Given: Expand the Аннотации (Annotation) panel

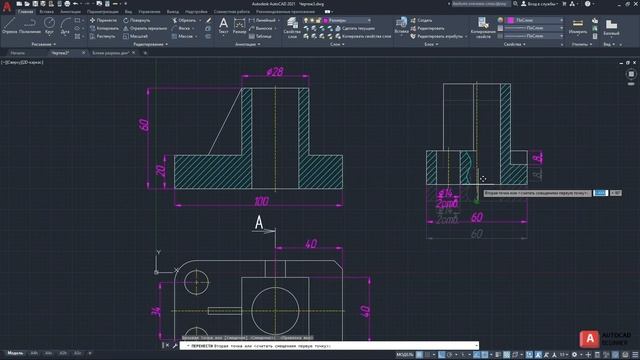Looking at the screenshot, I should [x=247, y=44].
